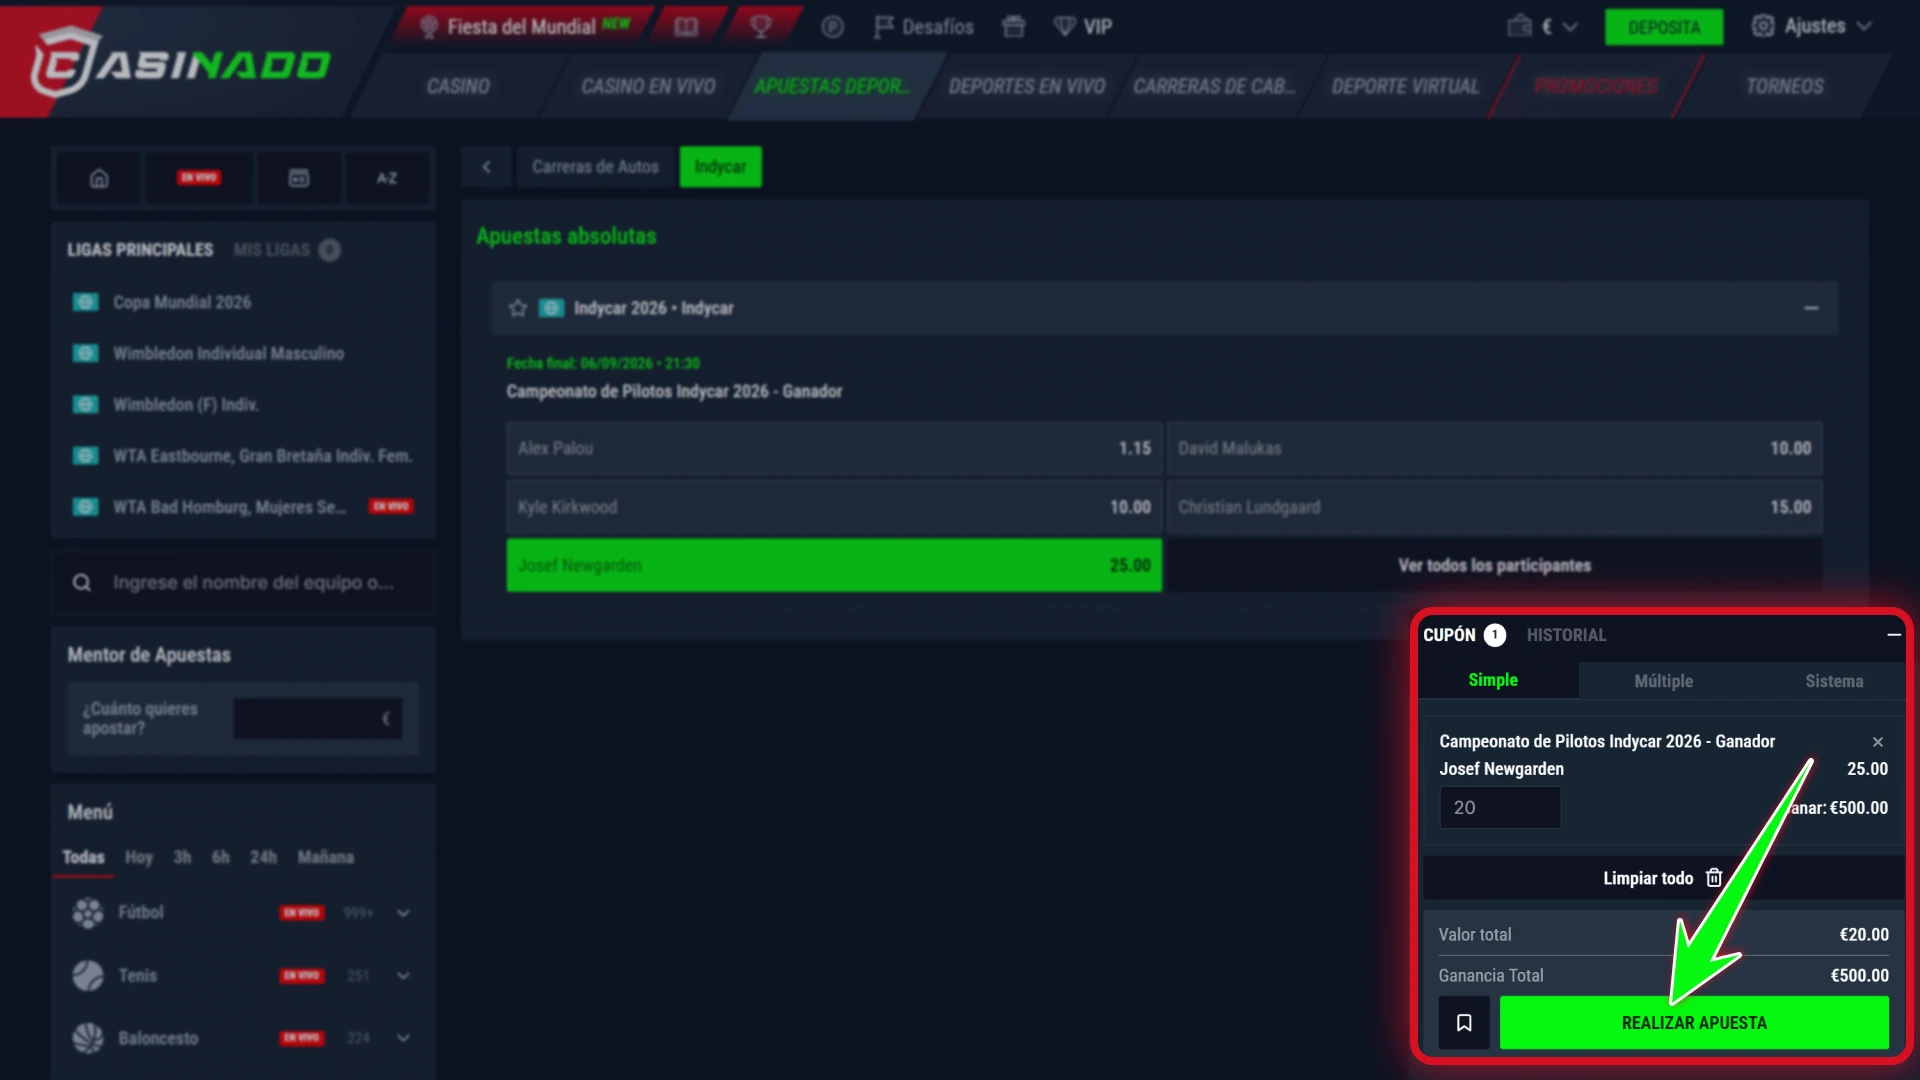Click the home icon in sidebar
Screen dimensions: 1920x1080
(x=99, y=178)
